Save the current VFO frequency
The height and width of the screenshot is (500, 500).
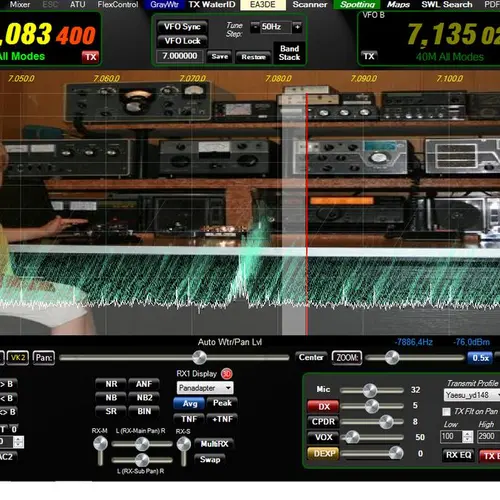pyautogui.click(x=220, y=57)
